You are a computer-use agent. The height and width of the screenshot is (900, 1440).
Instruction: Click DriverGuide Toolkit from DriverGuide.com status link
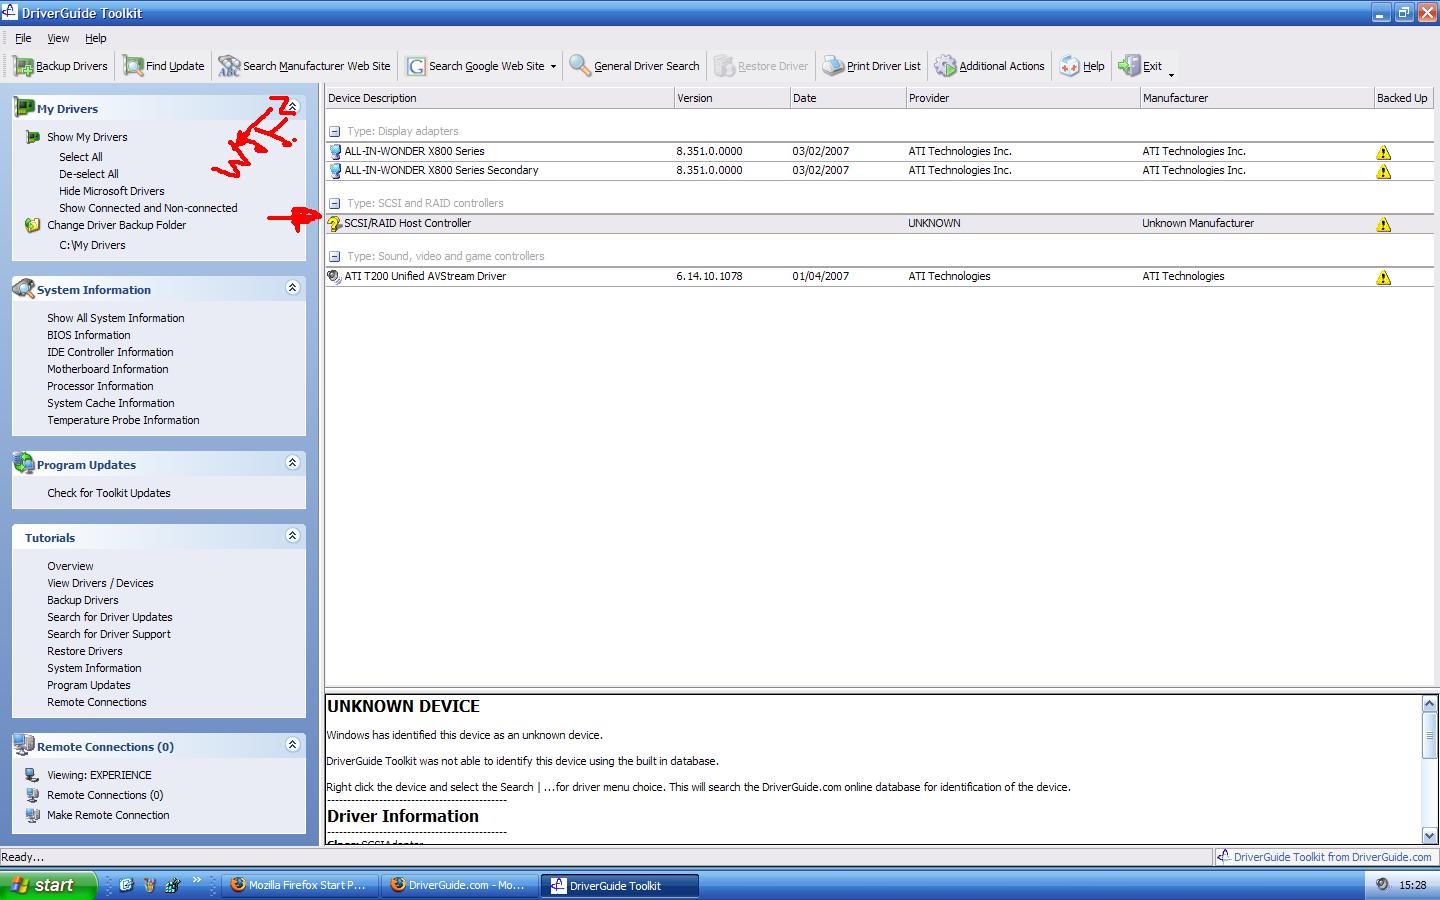pyautogui.click(x=1332, y=857)
